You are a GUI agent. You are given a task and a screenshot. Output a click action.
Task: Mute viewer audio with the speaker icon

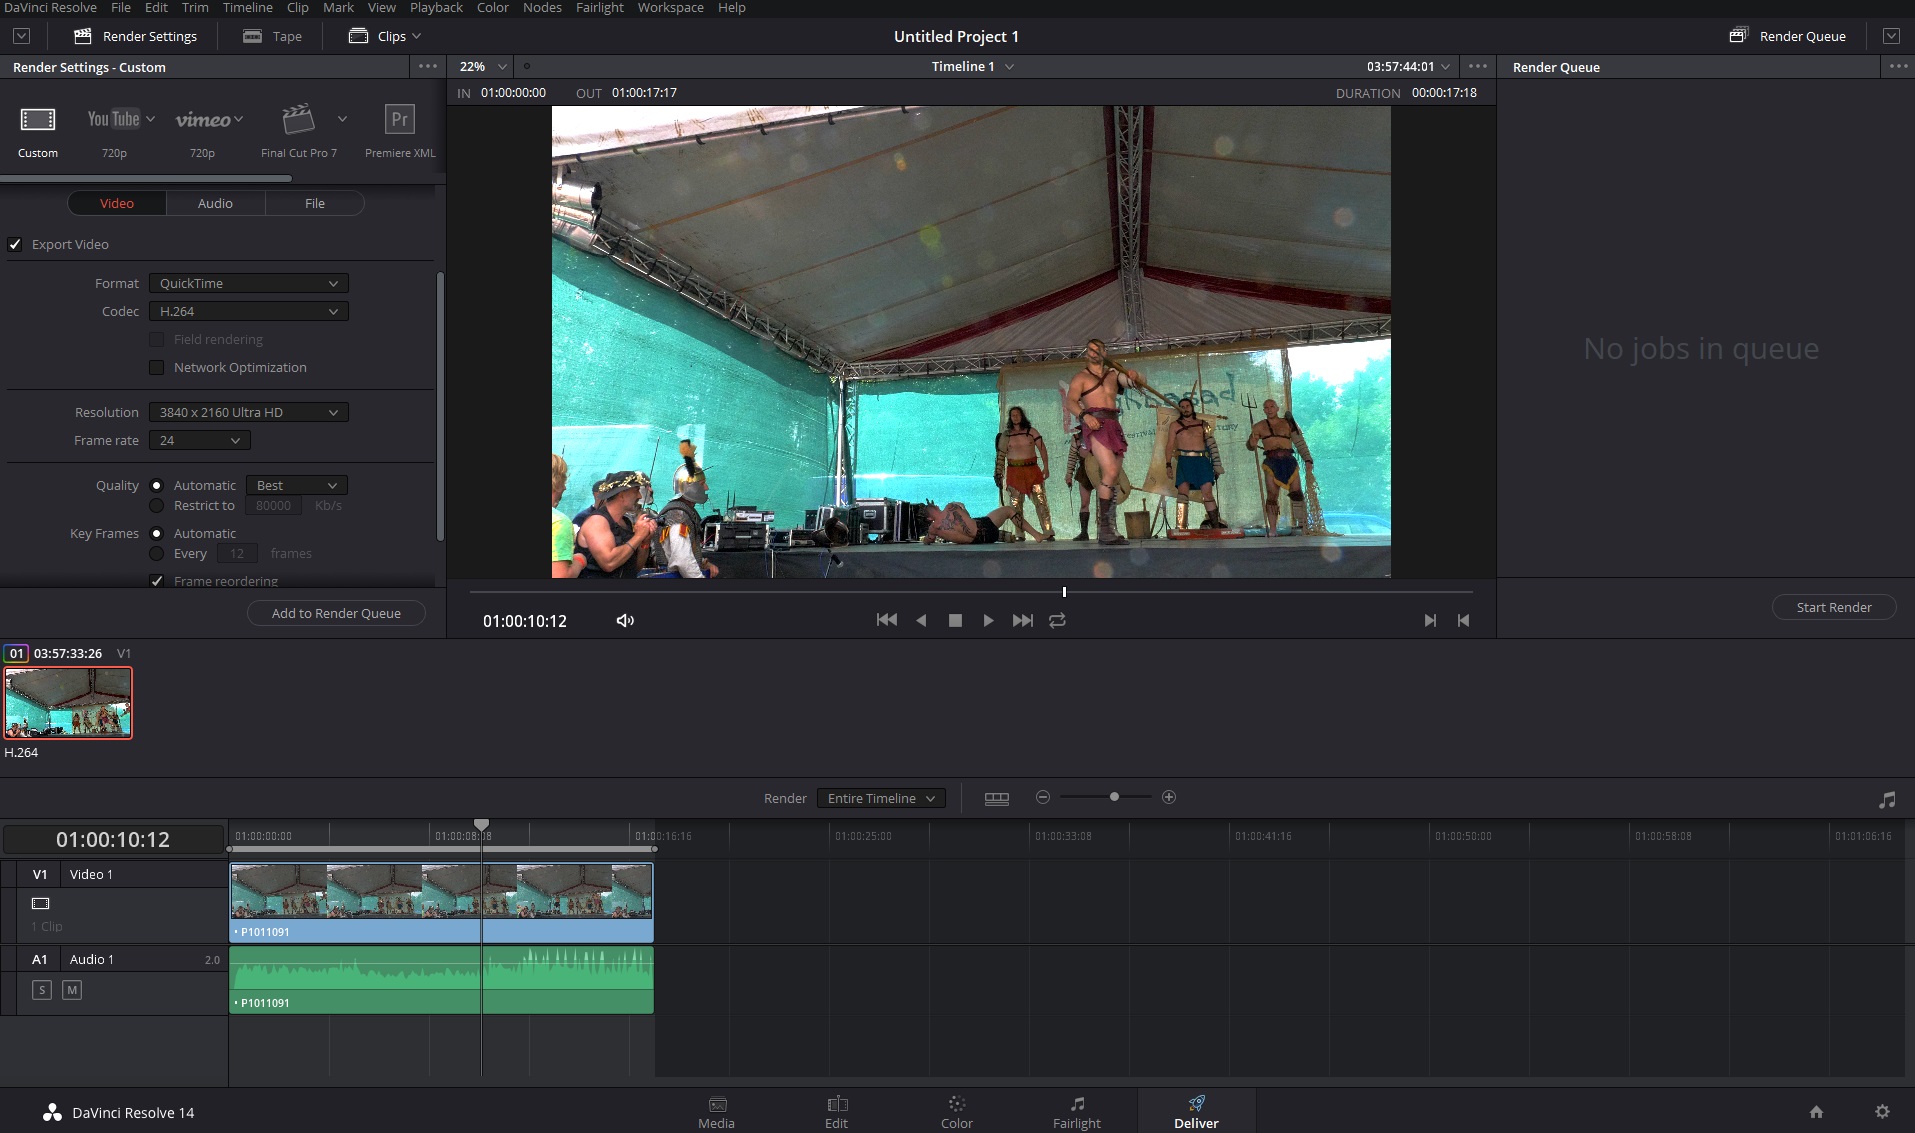[625, 621]
